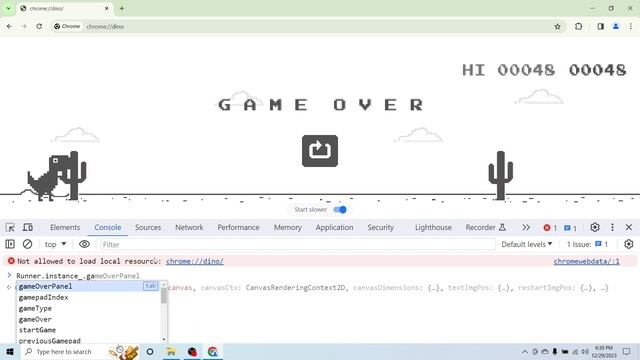The image size is (640, 360).
Task: Close the DevTools panel
Action: (x=629, y=227)
